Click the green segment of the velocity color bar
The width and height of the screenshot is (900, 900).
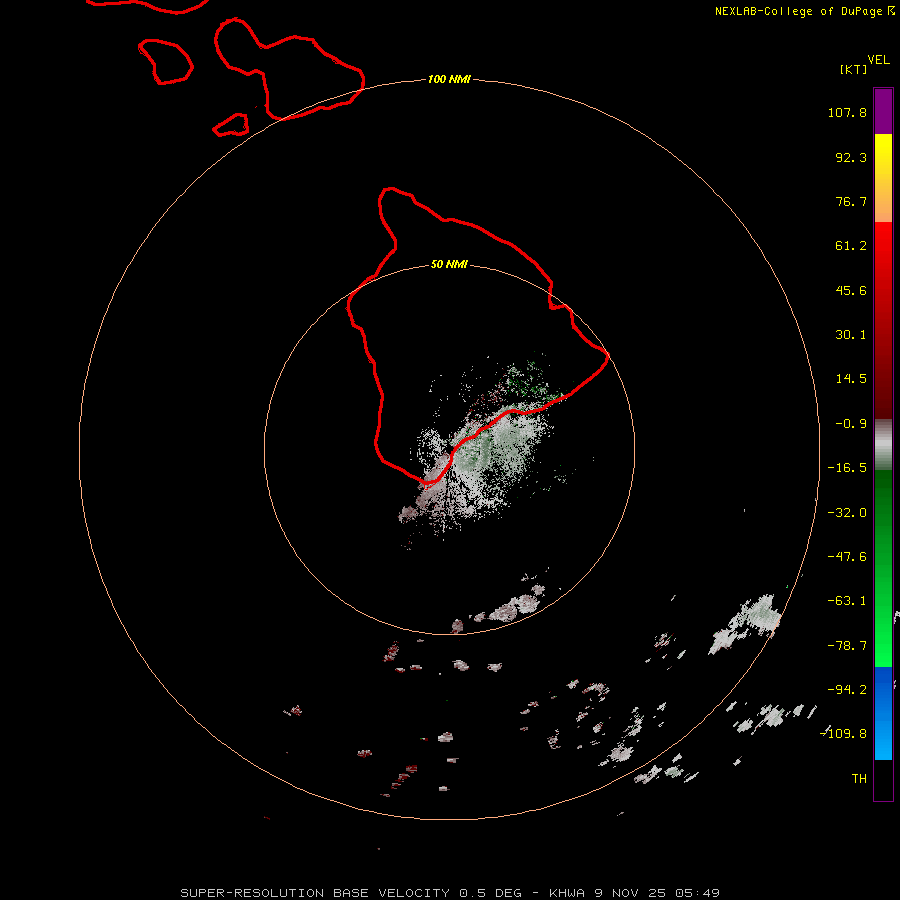point(883,568)
